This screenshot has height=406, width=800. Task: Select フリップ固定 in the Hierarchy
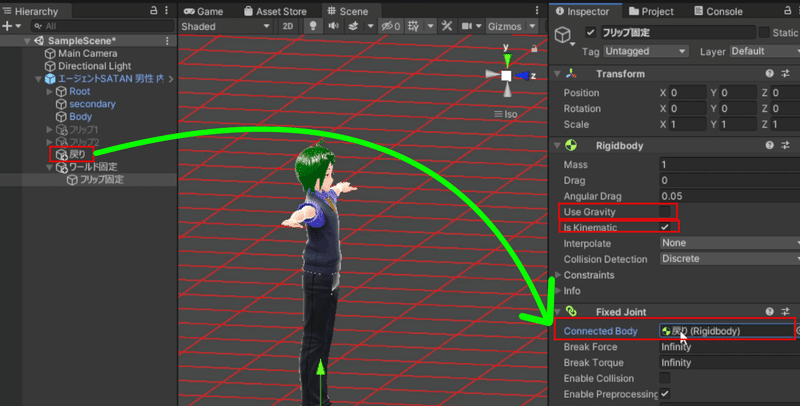(x=102, y=180)
